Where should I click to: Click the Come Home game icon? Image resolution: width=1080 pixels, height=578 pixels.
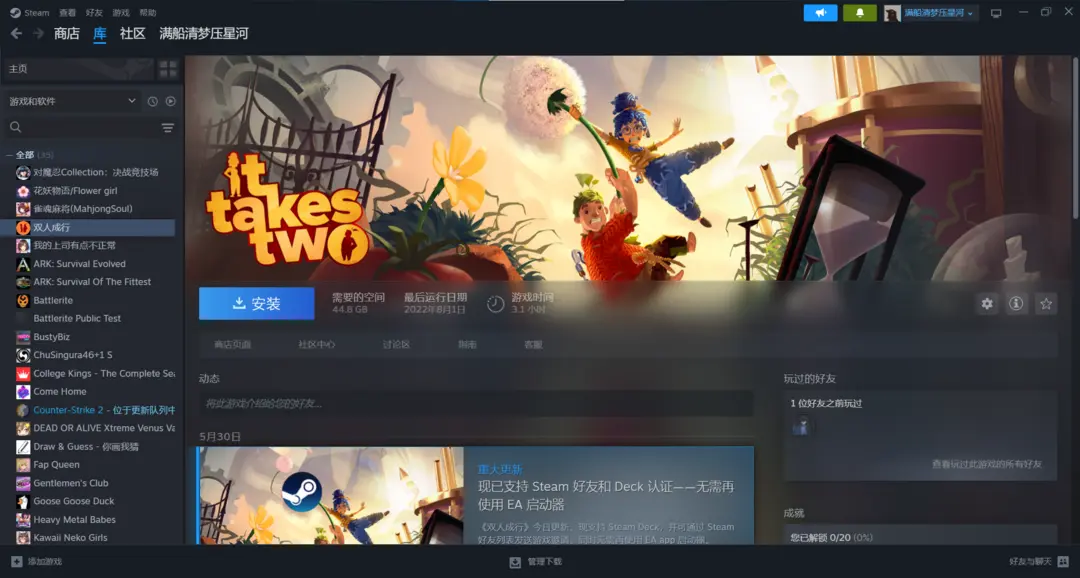coord(23,392)
